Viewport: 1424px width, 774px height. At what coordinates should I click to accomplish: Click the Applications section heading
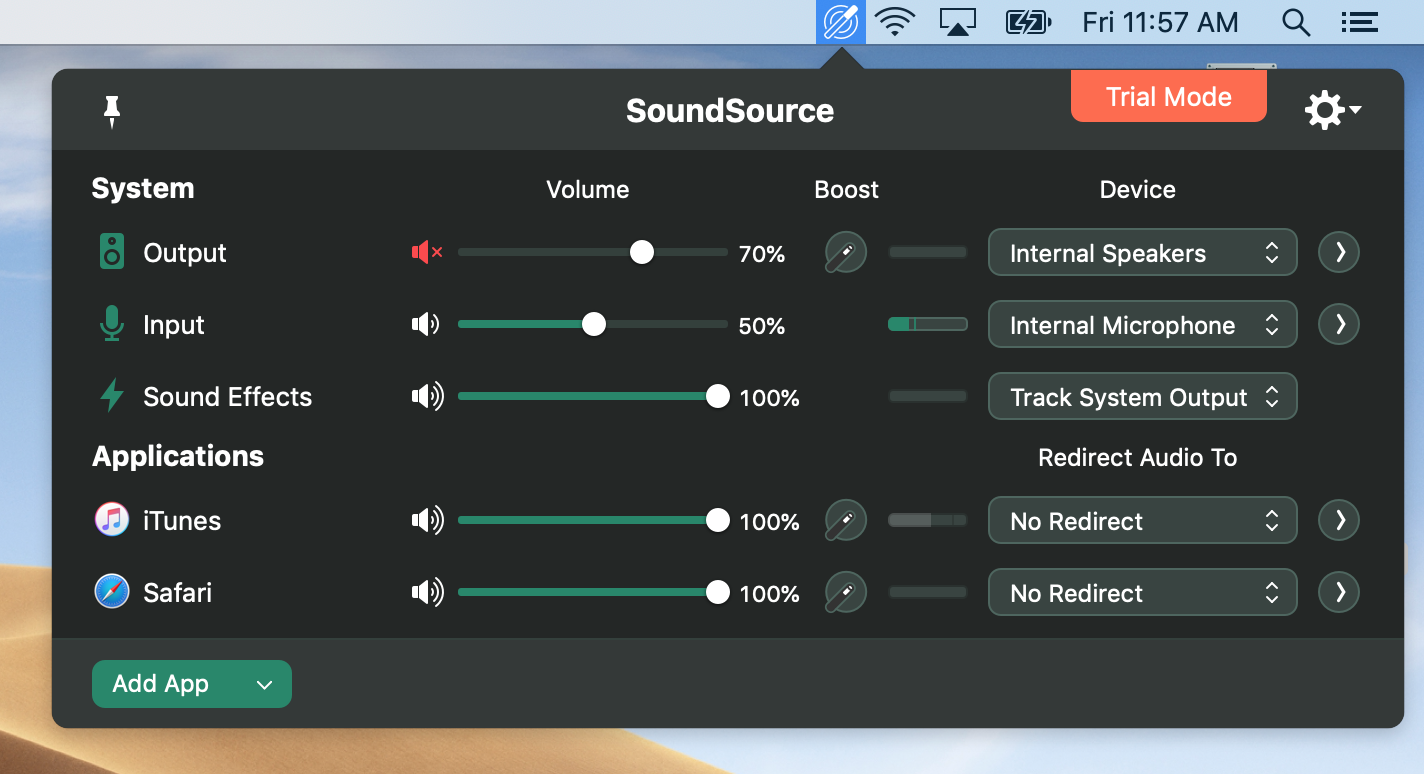(x=178, y=457)
